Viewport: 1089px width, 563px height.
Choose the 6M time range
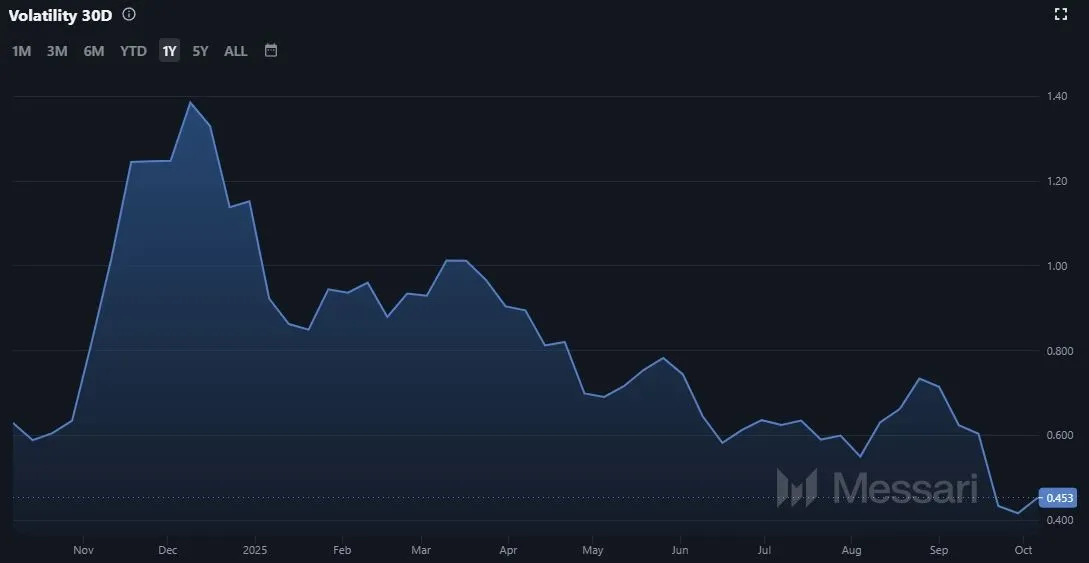click(x=94, y=51)
